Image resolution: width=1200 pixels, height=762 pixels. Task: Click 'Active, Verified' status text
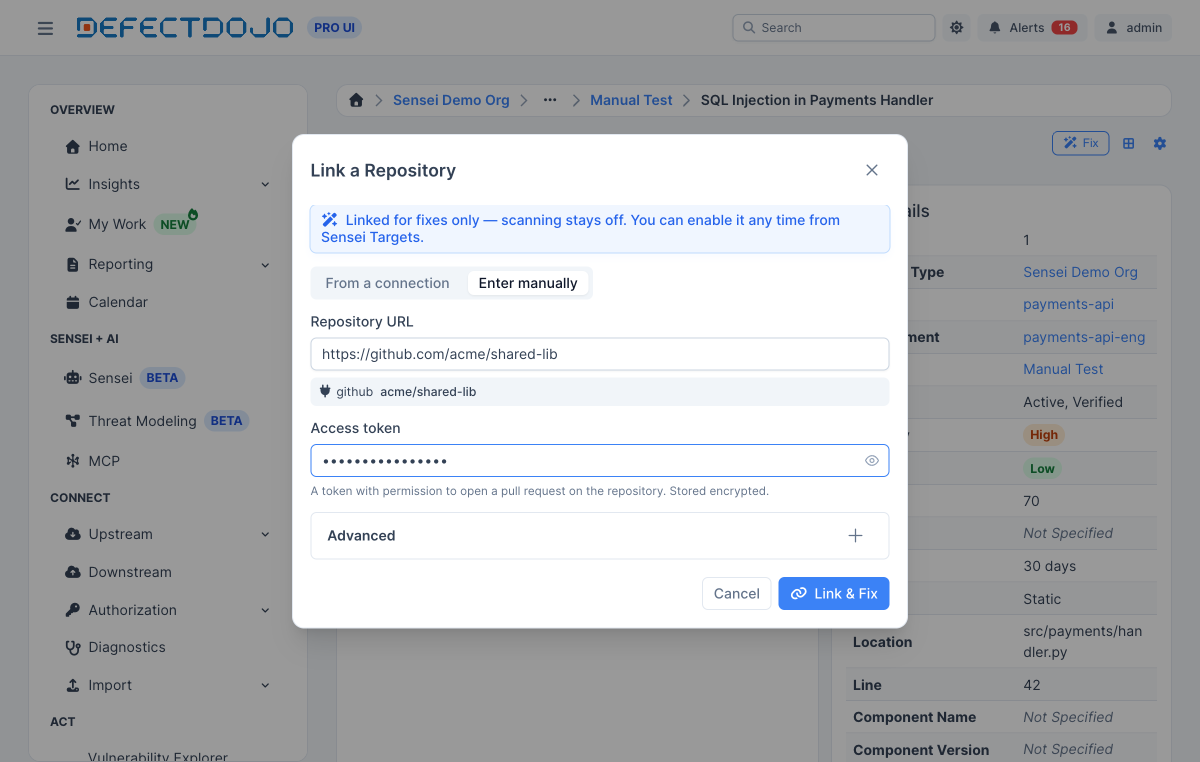(x=1073, y=402)
